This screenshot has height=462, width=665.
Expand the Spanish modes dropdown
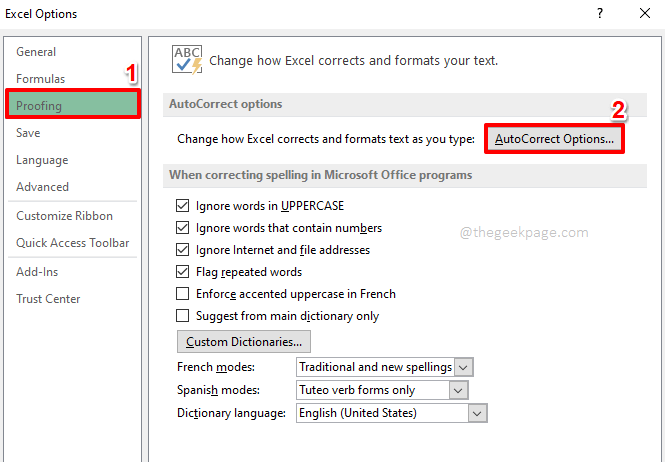coord(382,390)
